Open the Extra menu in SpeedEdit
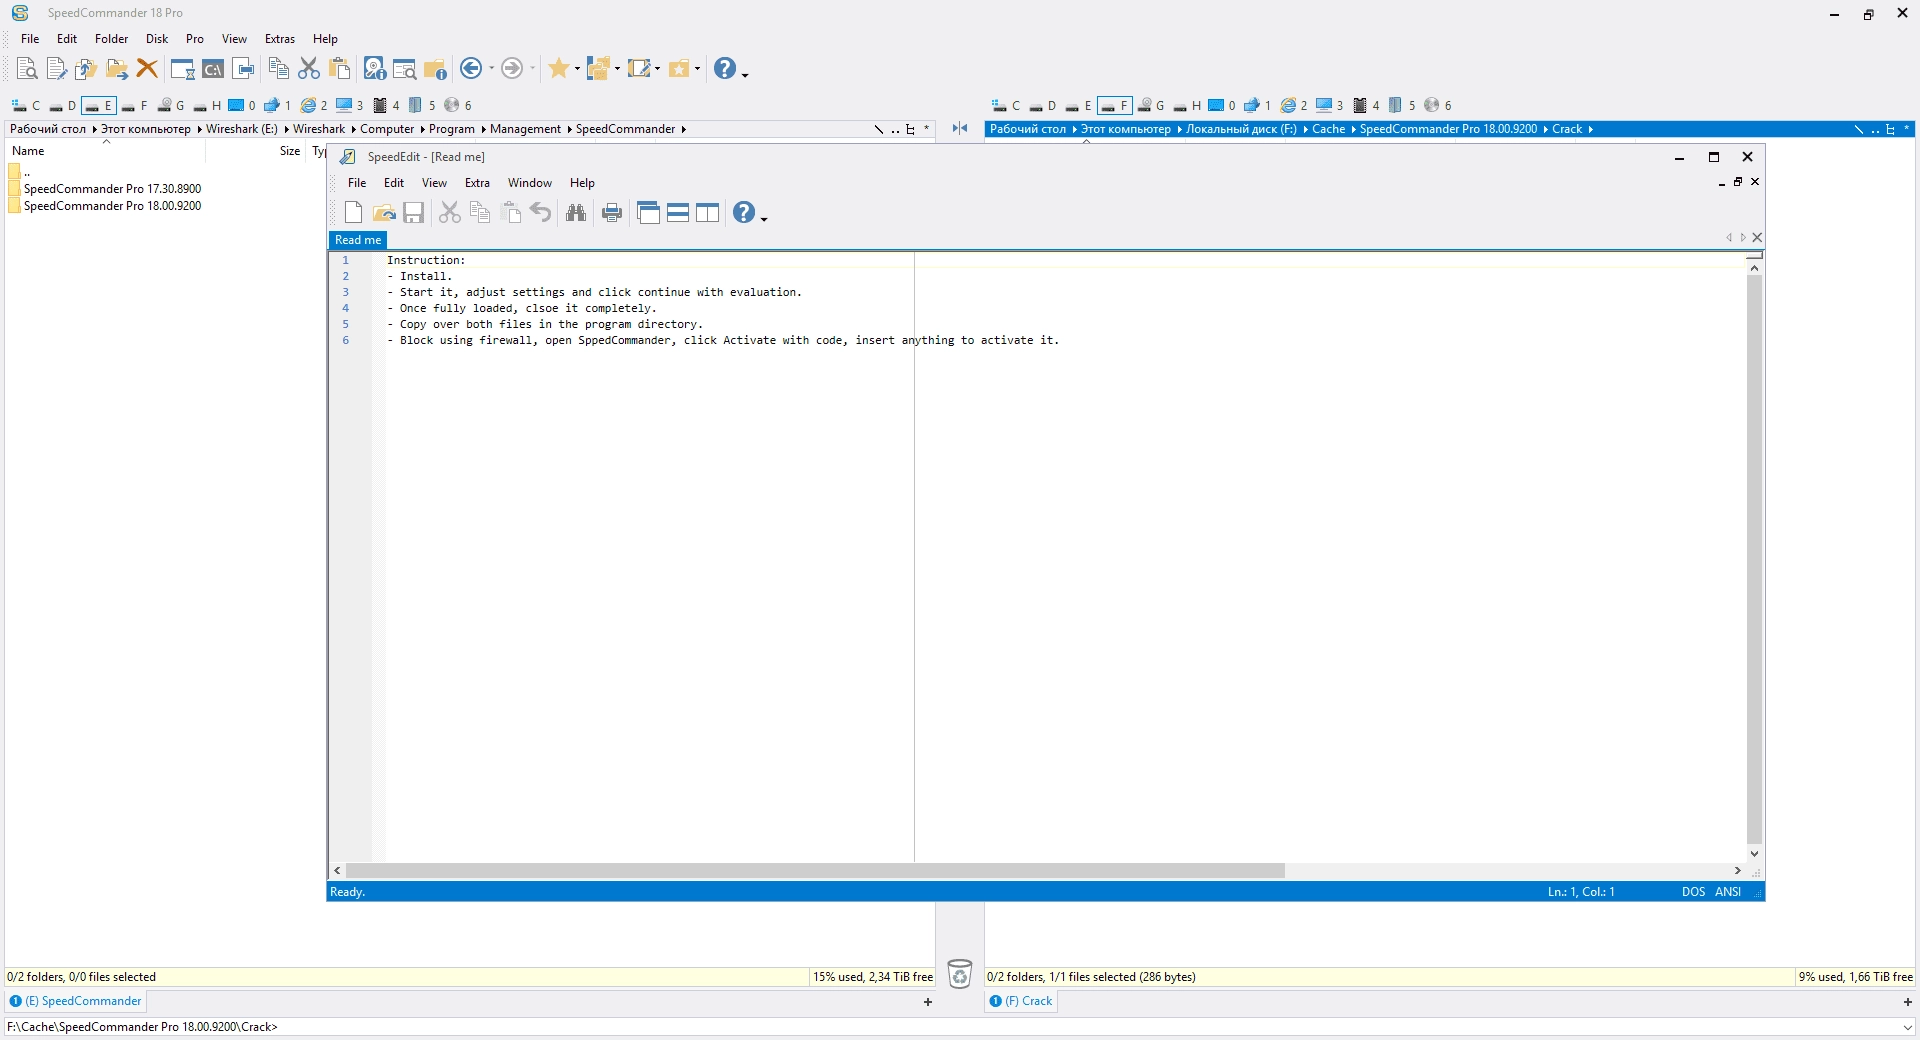Viewport: 1920px width, 1040px height. [x=477, y=183]
